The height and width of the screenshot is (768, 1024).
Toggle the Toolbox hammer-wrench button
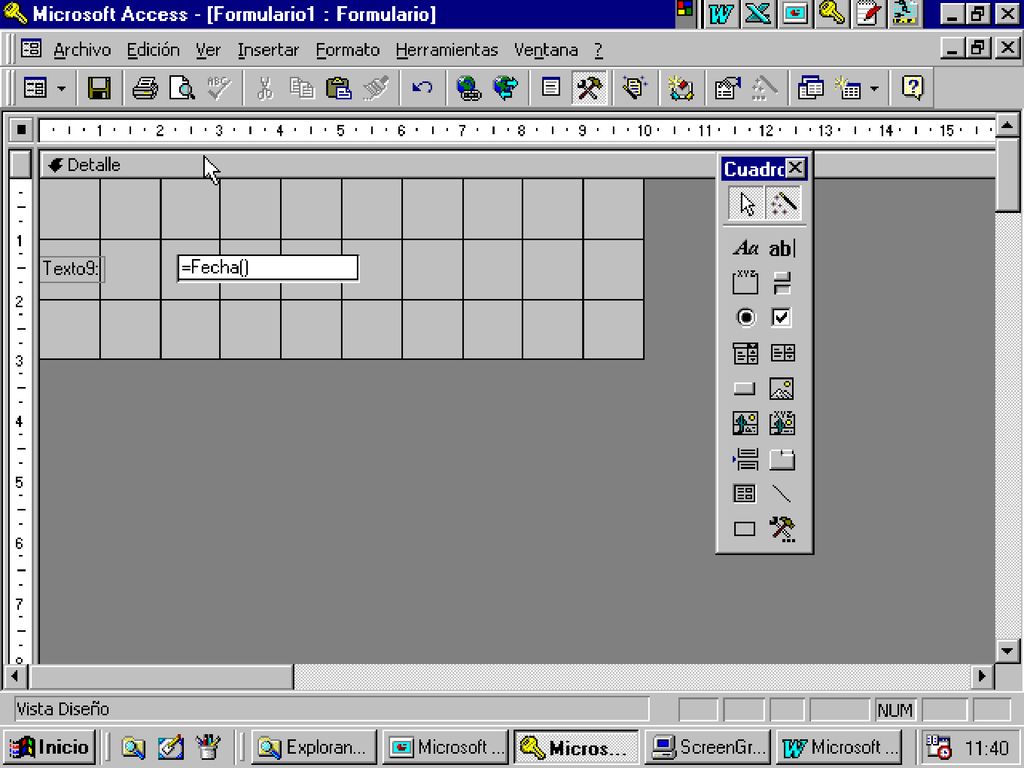[x=588, y=88]
